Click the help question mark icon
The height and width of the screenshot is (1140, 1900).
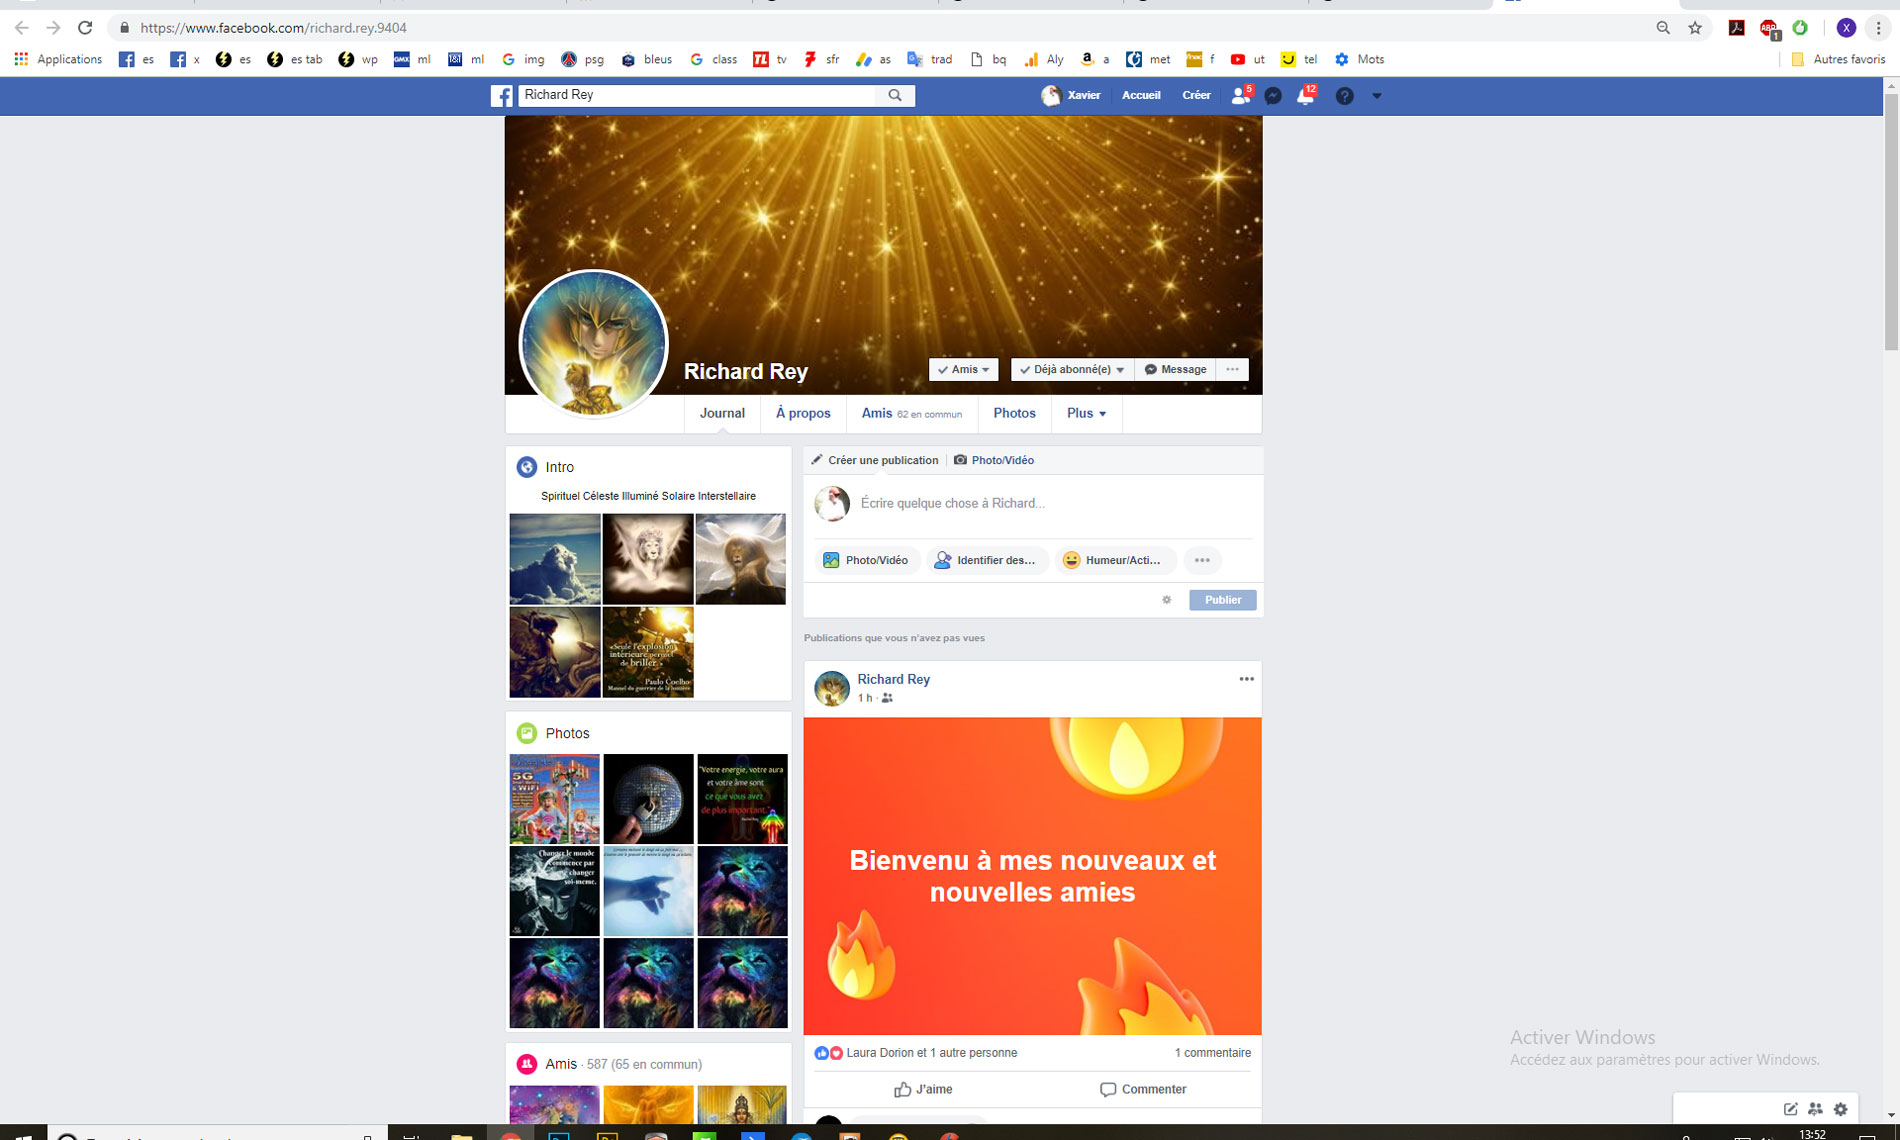(1345, 96)
